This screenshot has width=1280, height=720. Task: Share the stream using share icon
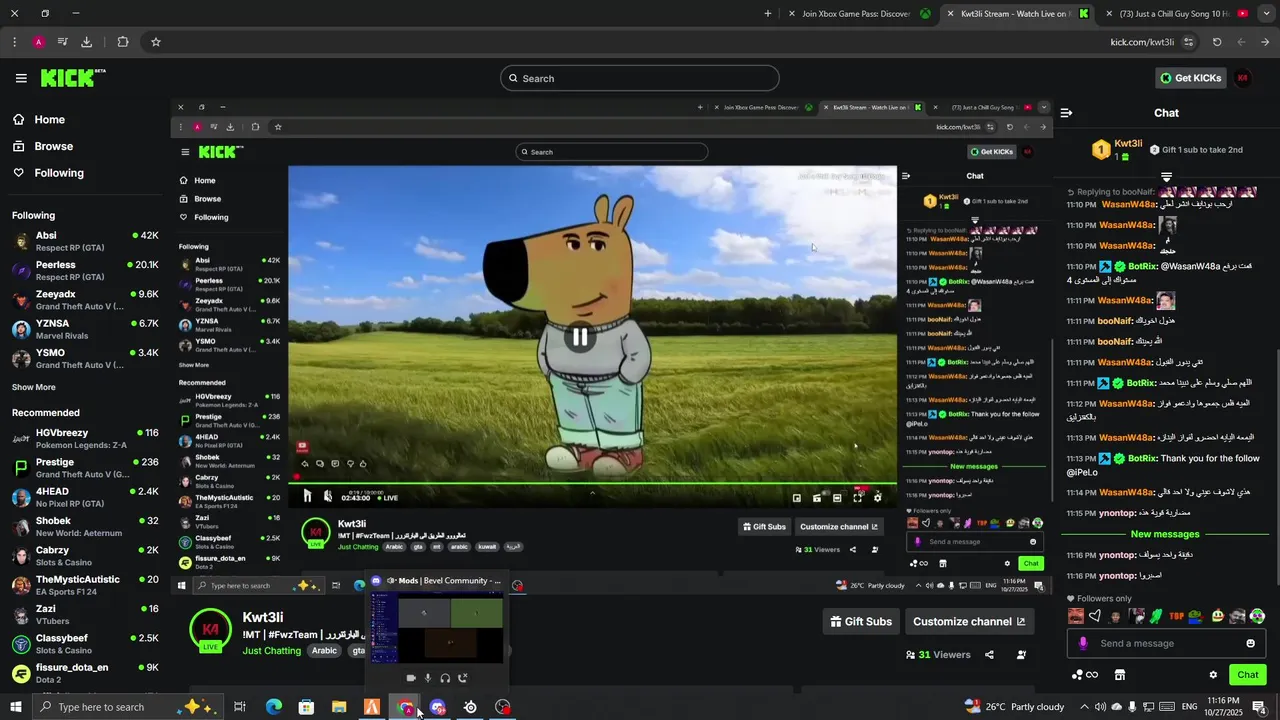[x=989, y=655]
